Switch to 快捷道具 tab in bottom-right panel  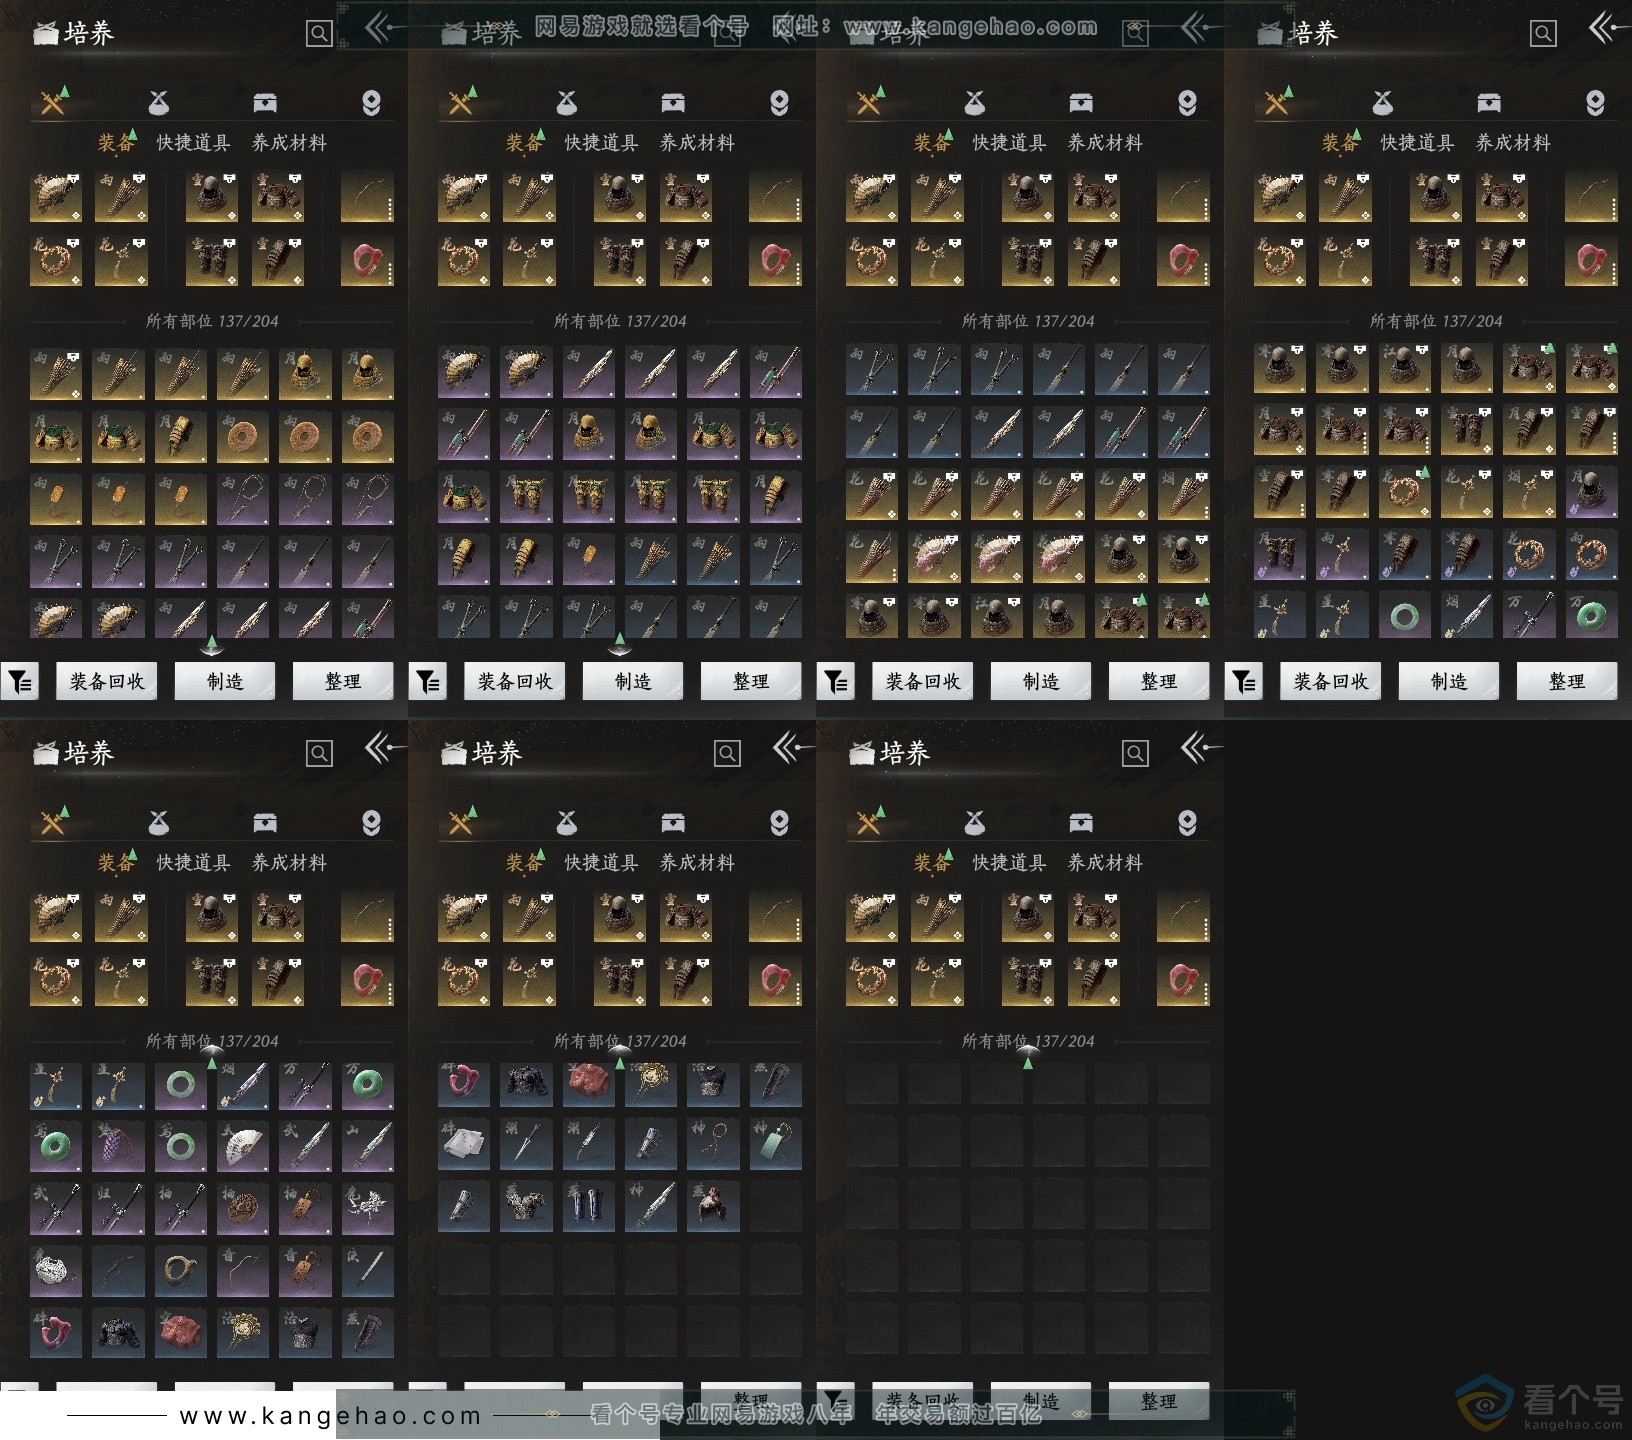tap(1009, 863)
